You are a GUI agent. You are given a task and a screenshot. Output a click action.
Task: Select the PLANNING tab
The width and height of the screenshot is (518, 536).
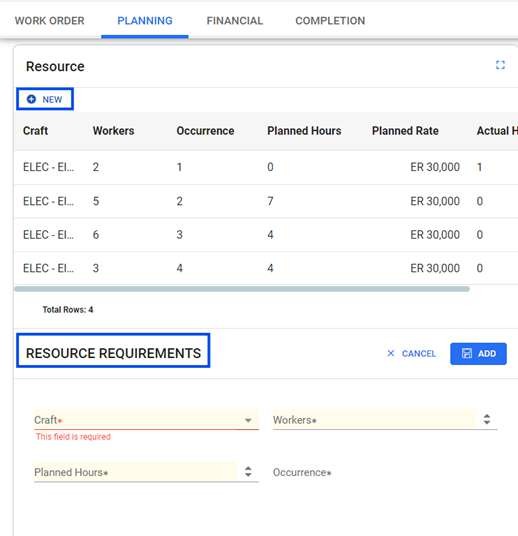tap(145, 21)
